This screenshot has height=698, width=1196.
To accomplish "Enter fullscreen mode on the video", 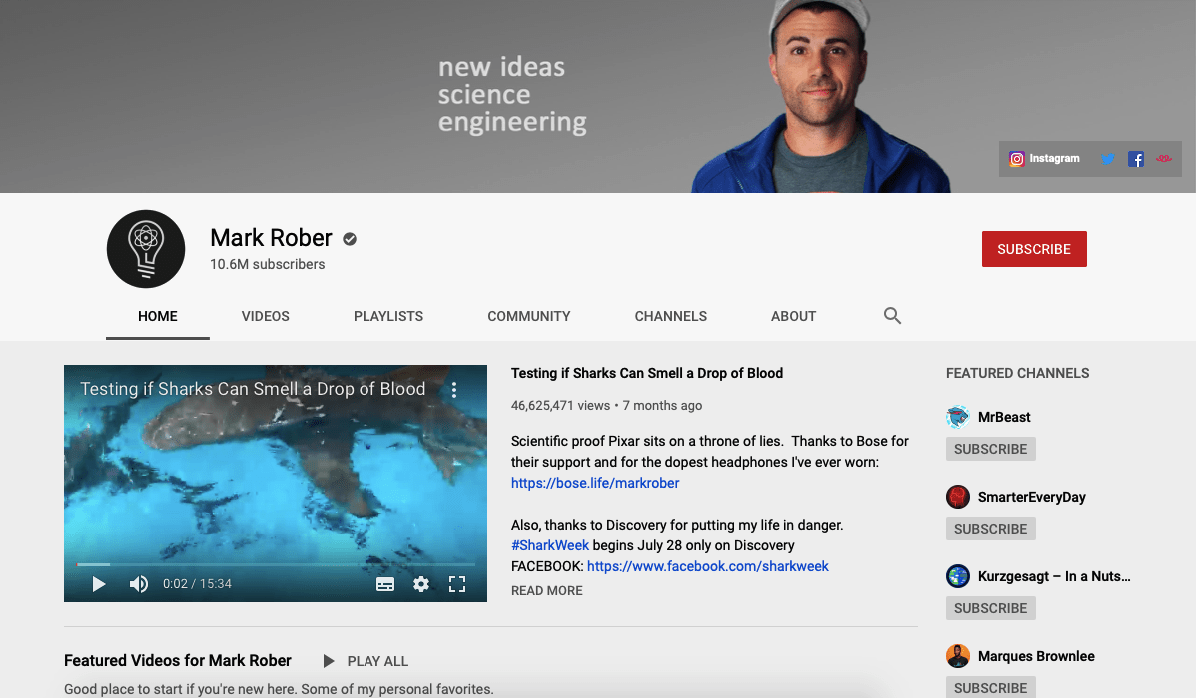I will [x=457, y=584].
